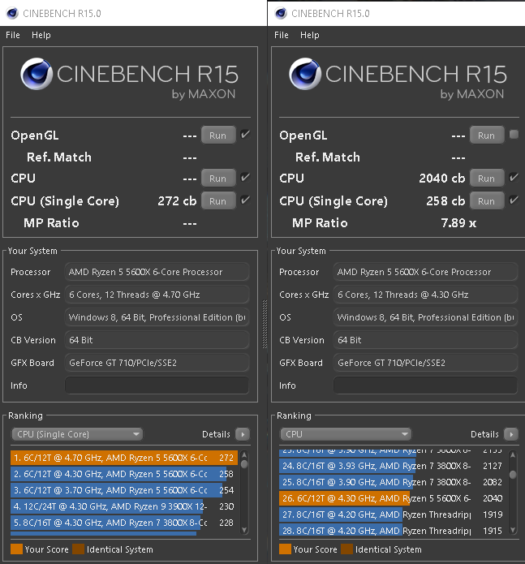
Task: Select ranking row 27 with score 1919
Action: (x=393, y=514)
